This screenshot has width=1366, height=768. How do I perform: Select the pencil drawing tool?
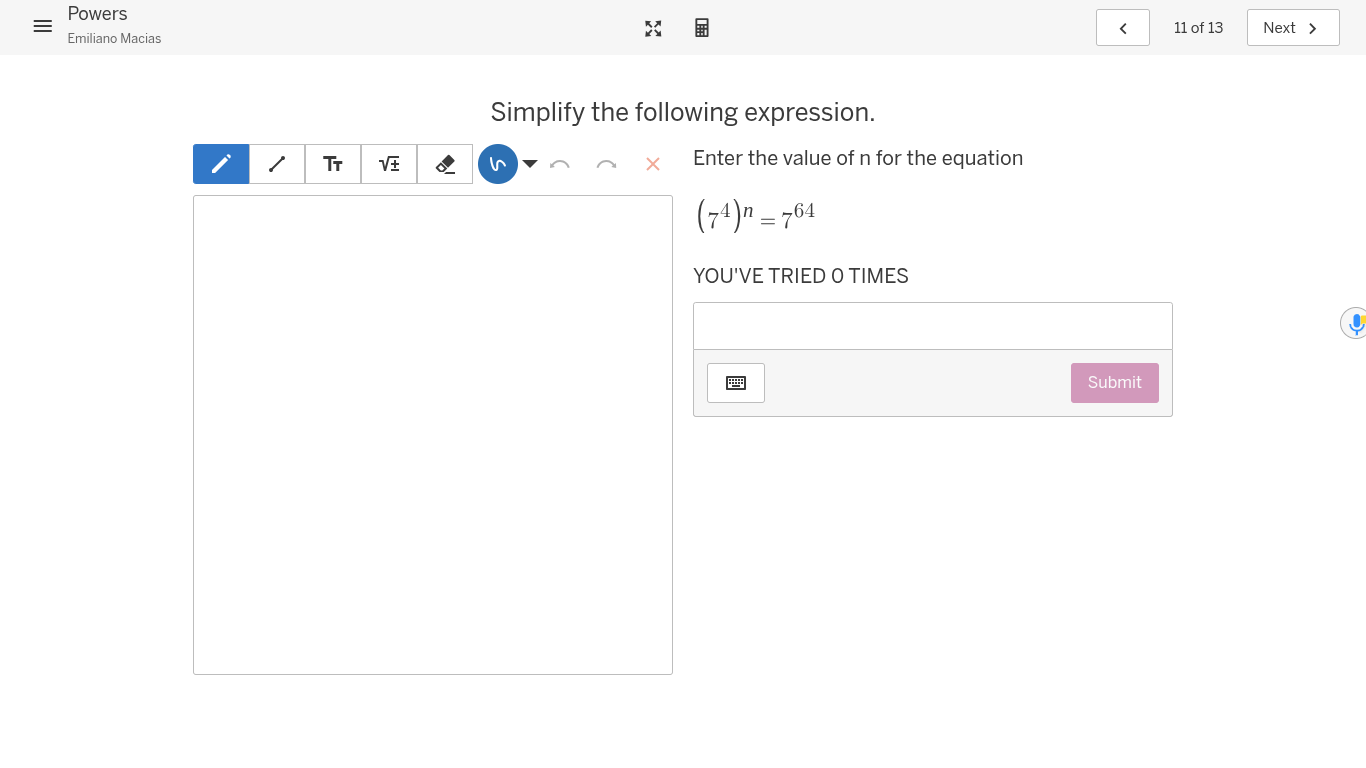[221, 164]
